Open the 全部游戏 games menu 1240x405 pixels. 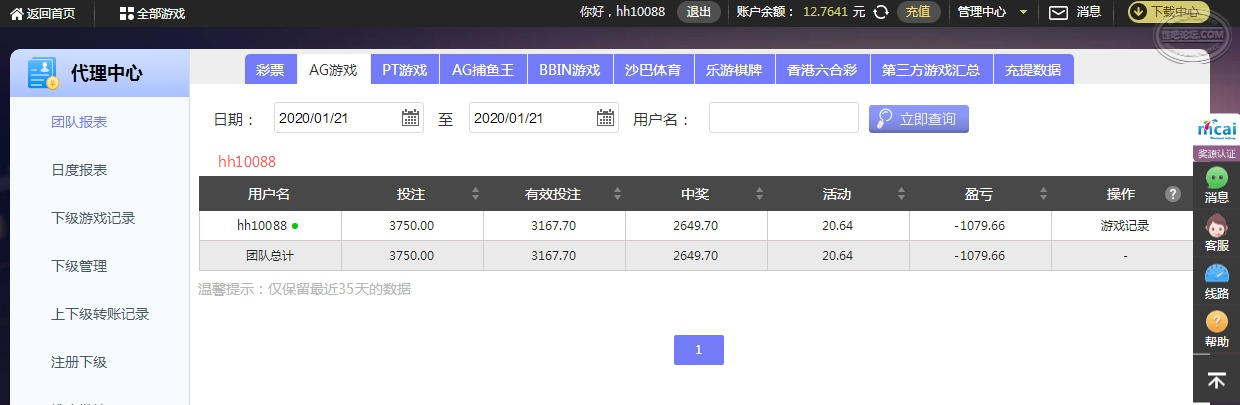(x=152, y=13)
